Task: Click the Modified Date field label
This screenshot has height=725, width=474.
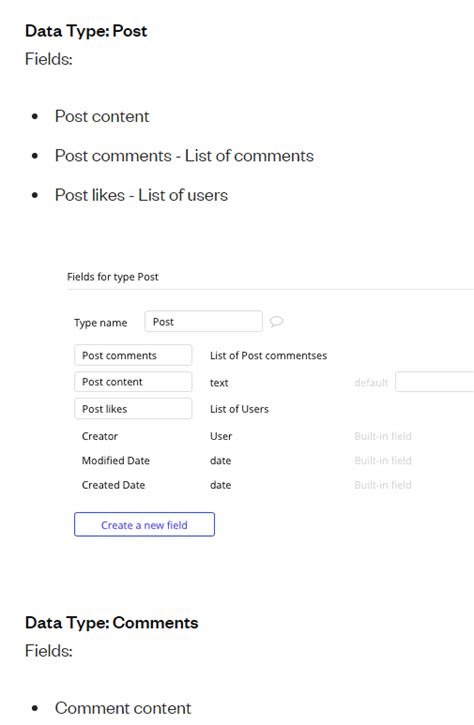Action: (116, 461)
